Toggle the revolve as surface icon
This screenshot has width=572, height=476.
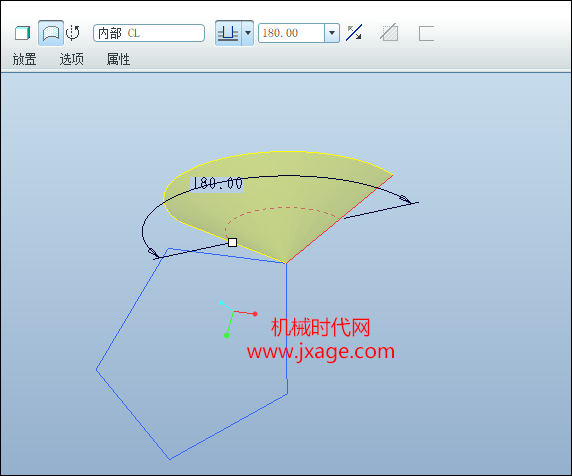click(x=51, y=33)
